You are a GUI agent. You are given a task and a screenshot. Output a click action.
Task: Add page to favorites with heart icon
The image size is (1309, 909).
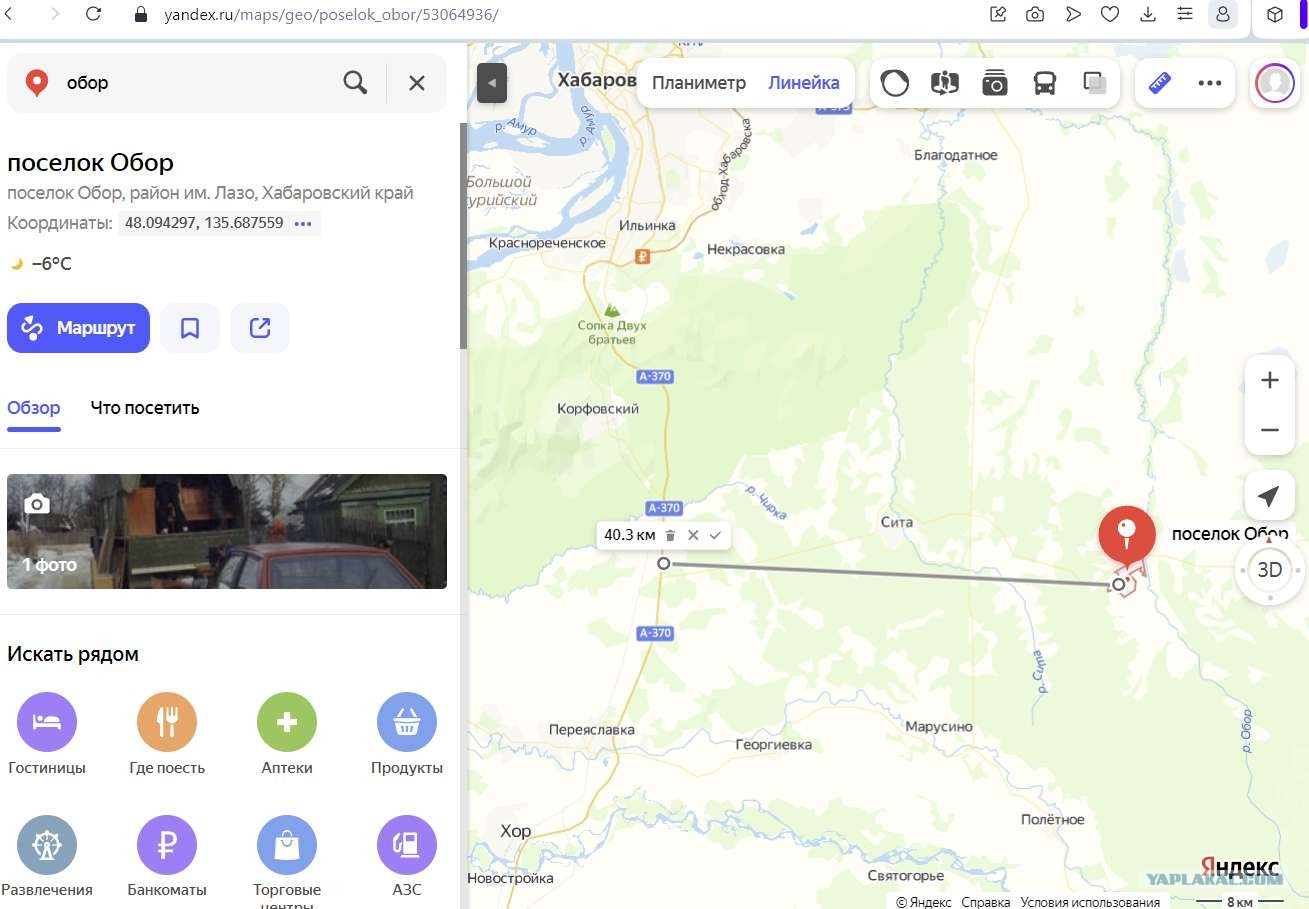(1109, 14)
